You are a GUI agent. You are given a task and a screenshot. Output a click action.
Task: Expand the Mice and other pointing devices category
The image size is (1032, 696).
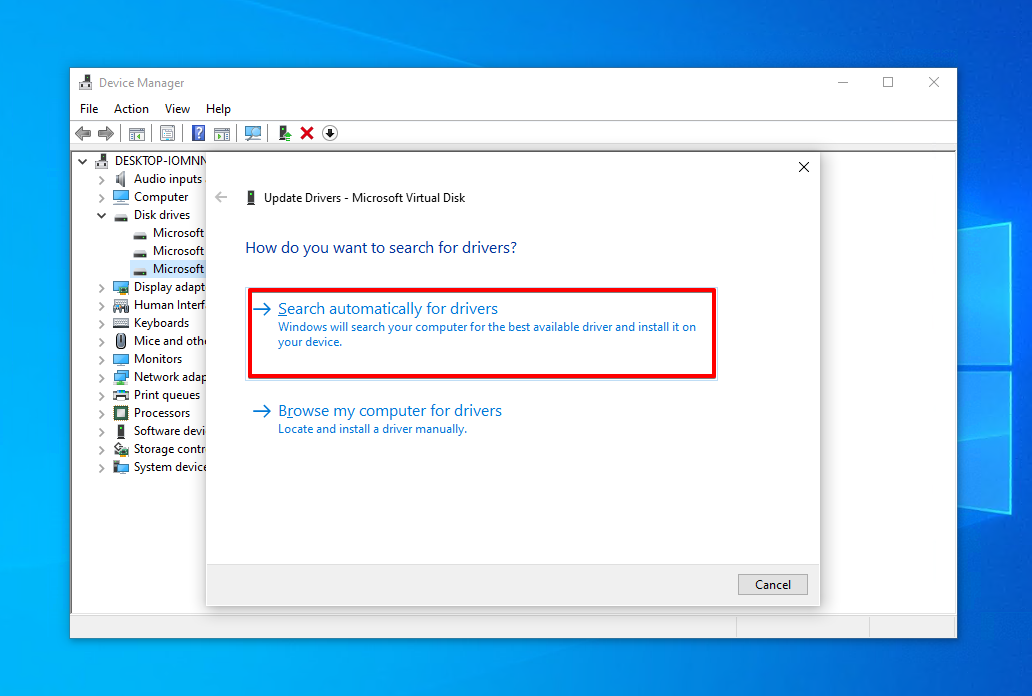[101, 342]
